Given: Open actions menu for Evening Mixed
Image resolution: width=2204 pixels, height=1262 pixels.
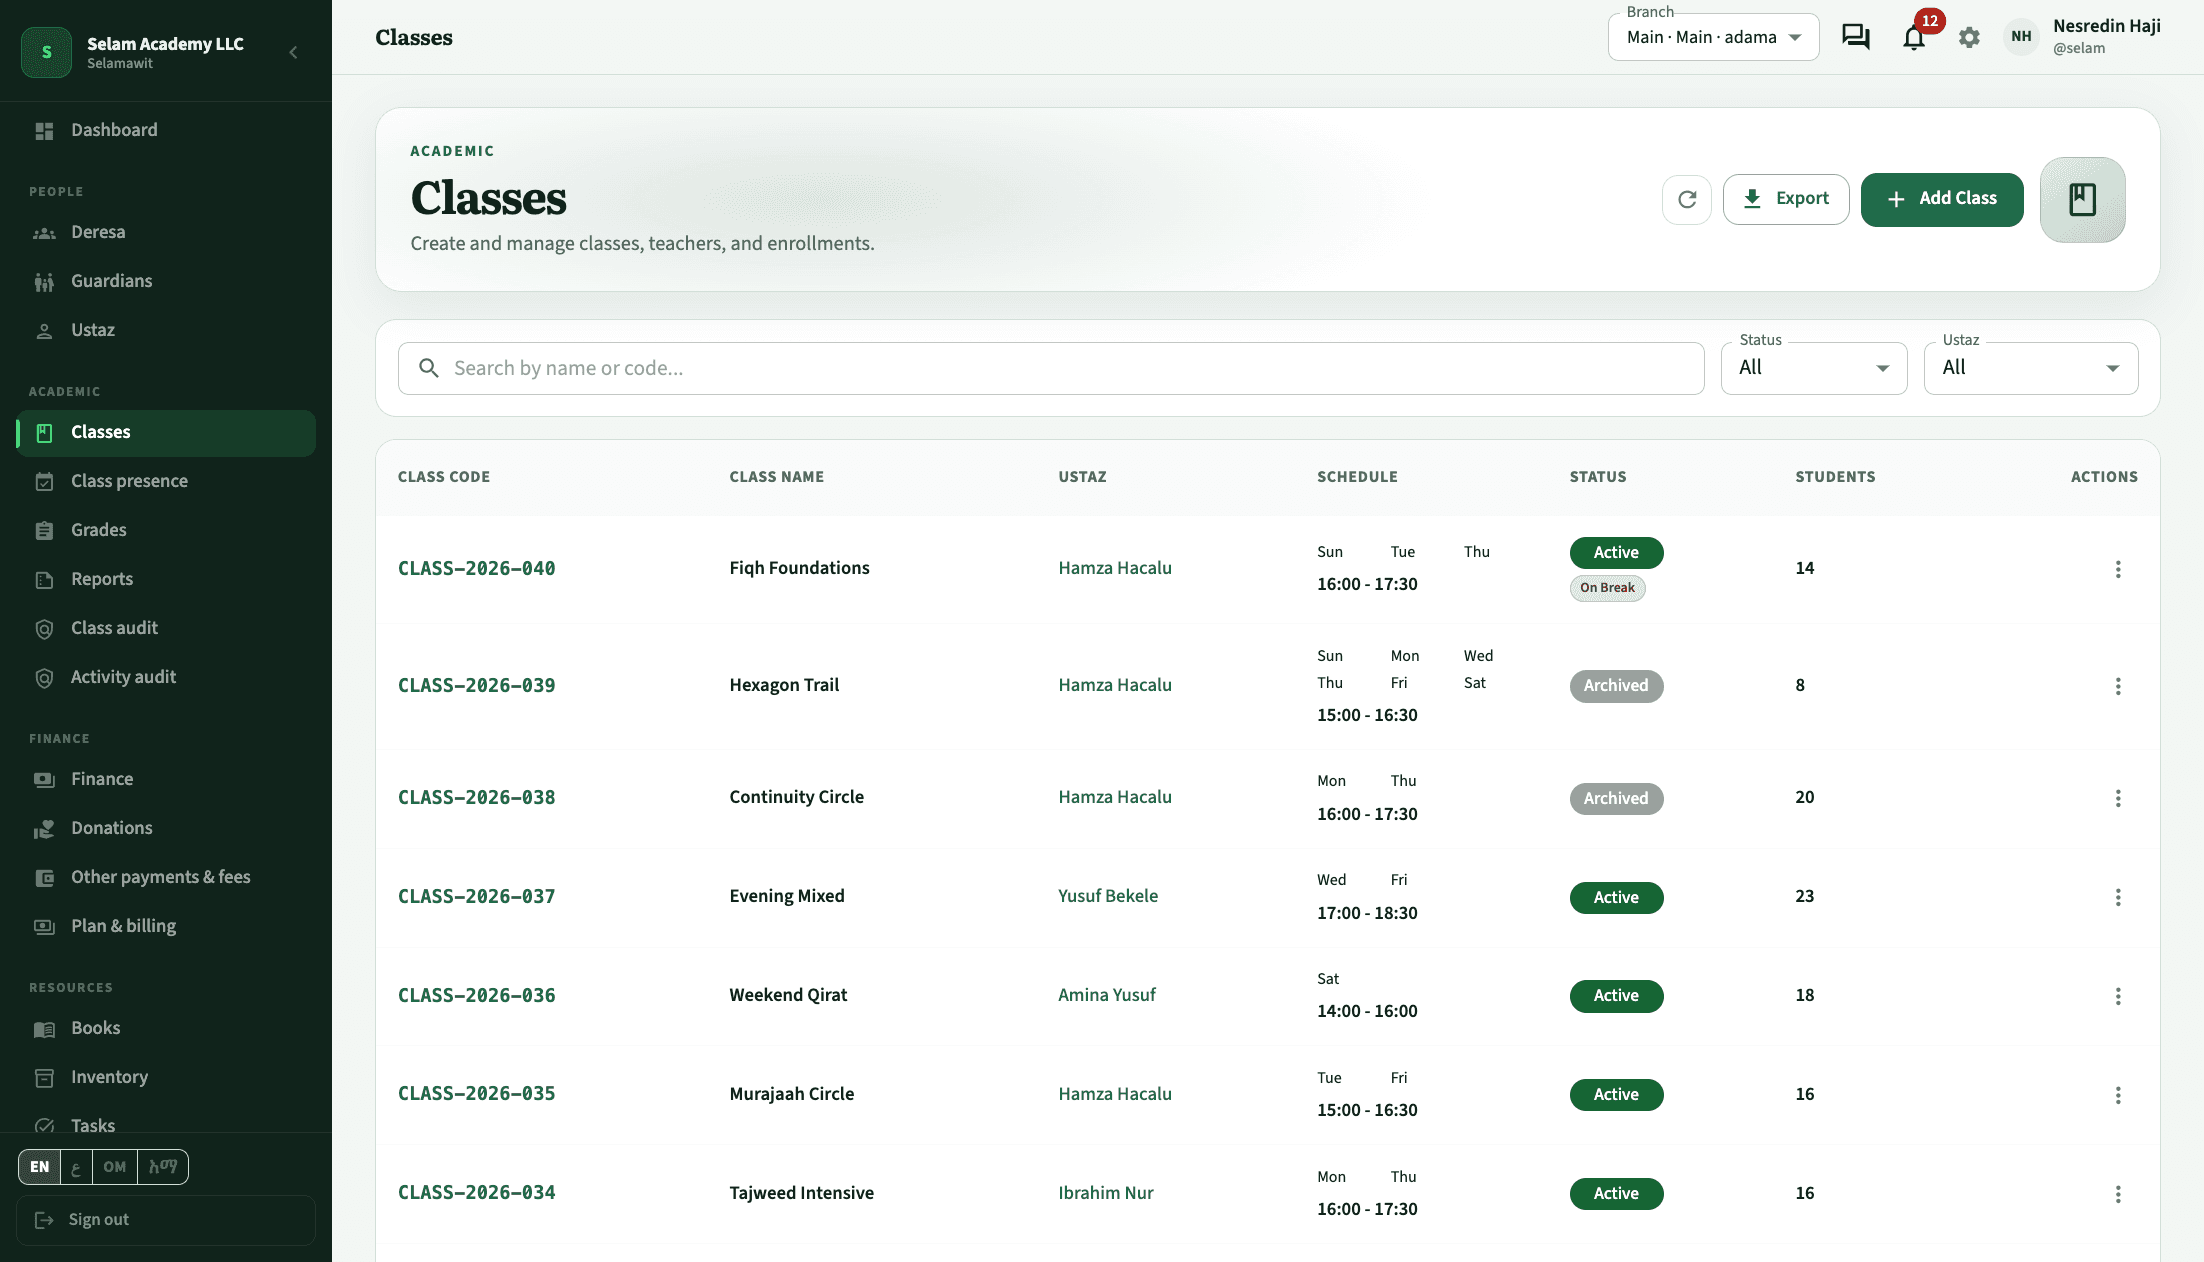Looking at the screenshot, I should pyautogui.click(x=2118, y=897).
